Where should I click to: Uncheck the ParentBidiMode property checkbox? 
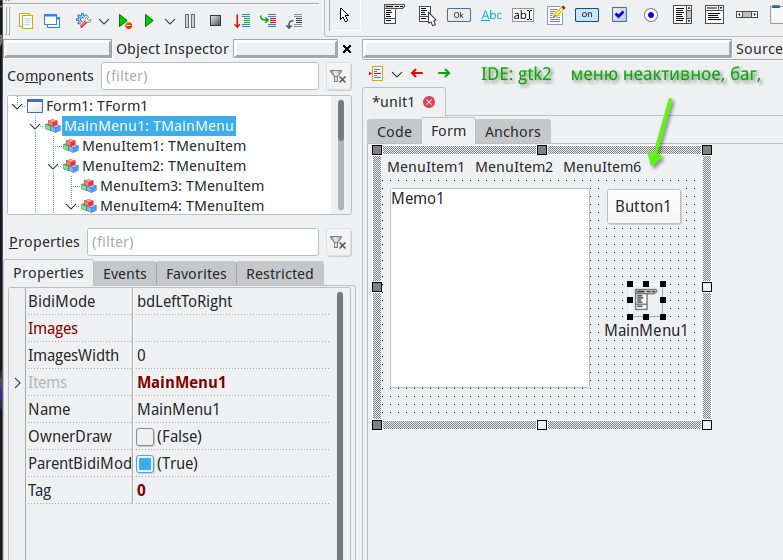click(x=145, y=464)
